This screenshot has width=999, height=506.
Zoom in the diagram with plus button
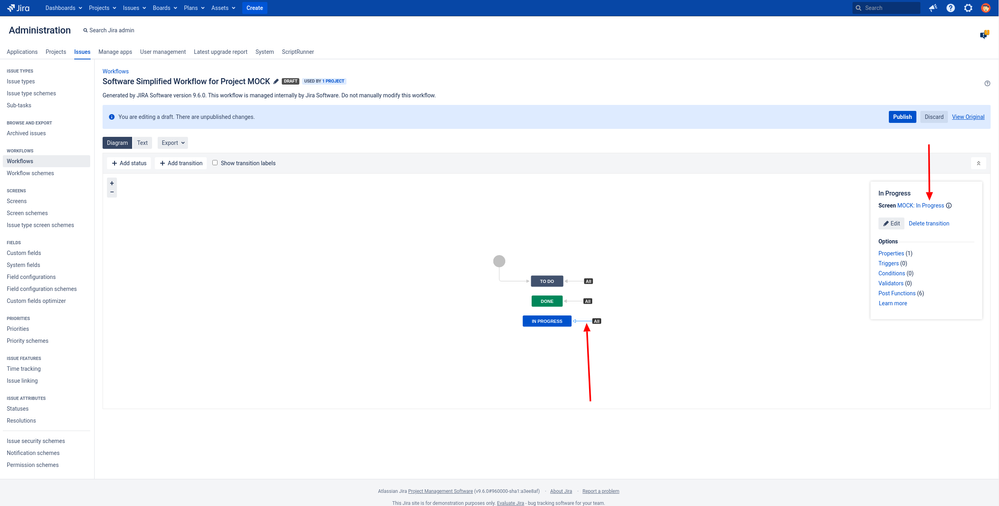coord(112,183)
